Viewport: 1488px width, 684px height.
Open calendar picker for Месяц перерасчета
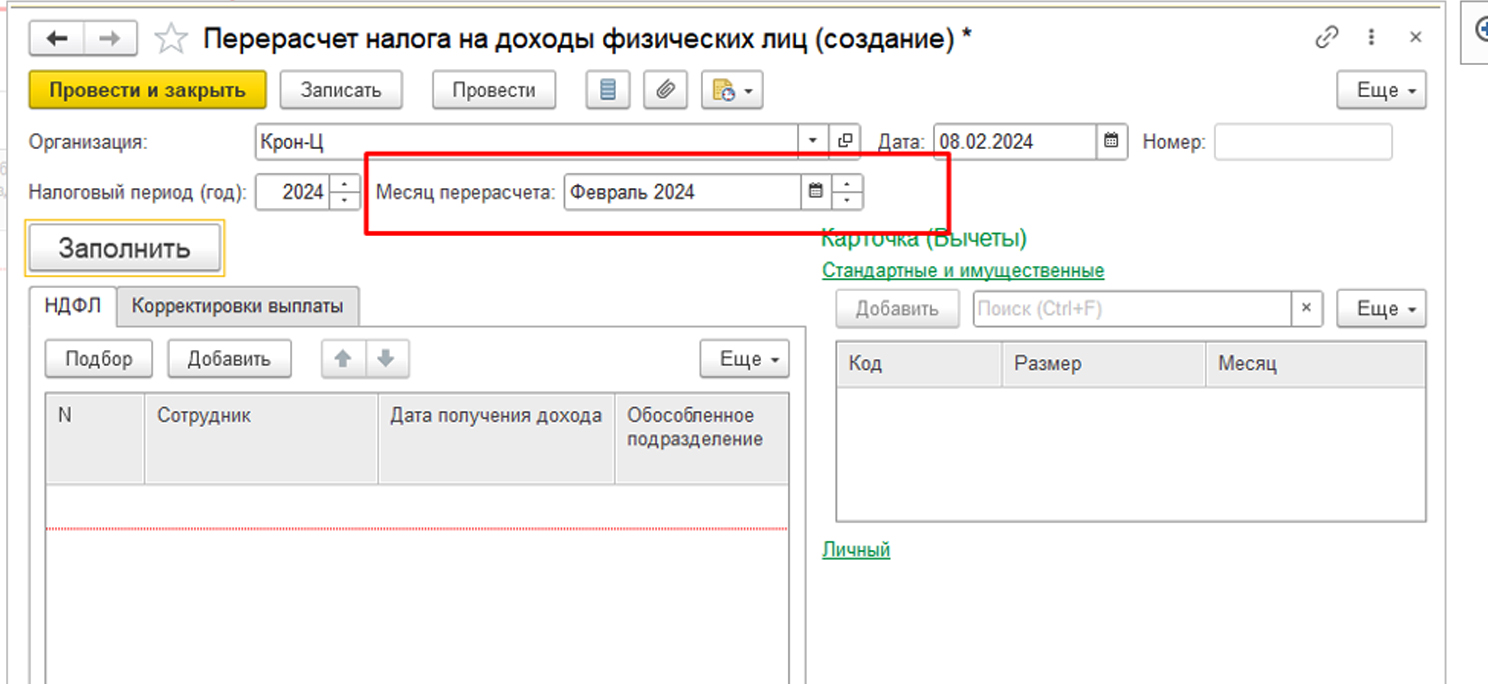coord(816,191)
